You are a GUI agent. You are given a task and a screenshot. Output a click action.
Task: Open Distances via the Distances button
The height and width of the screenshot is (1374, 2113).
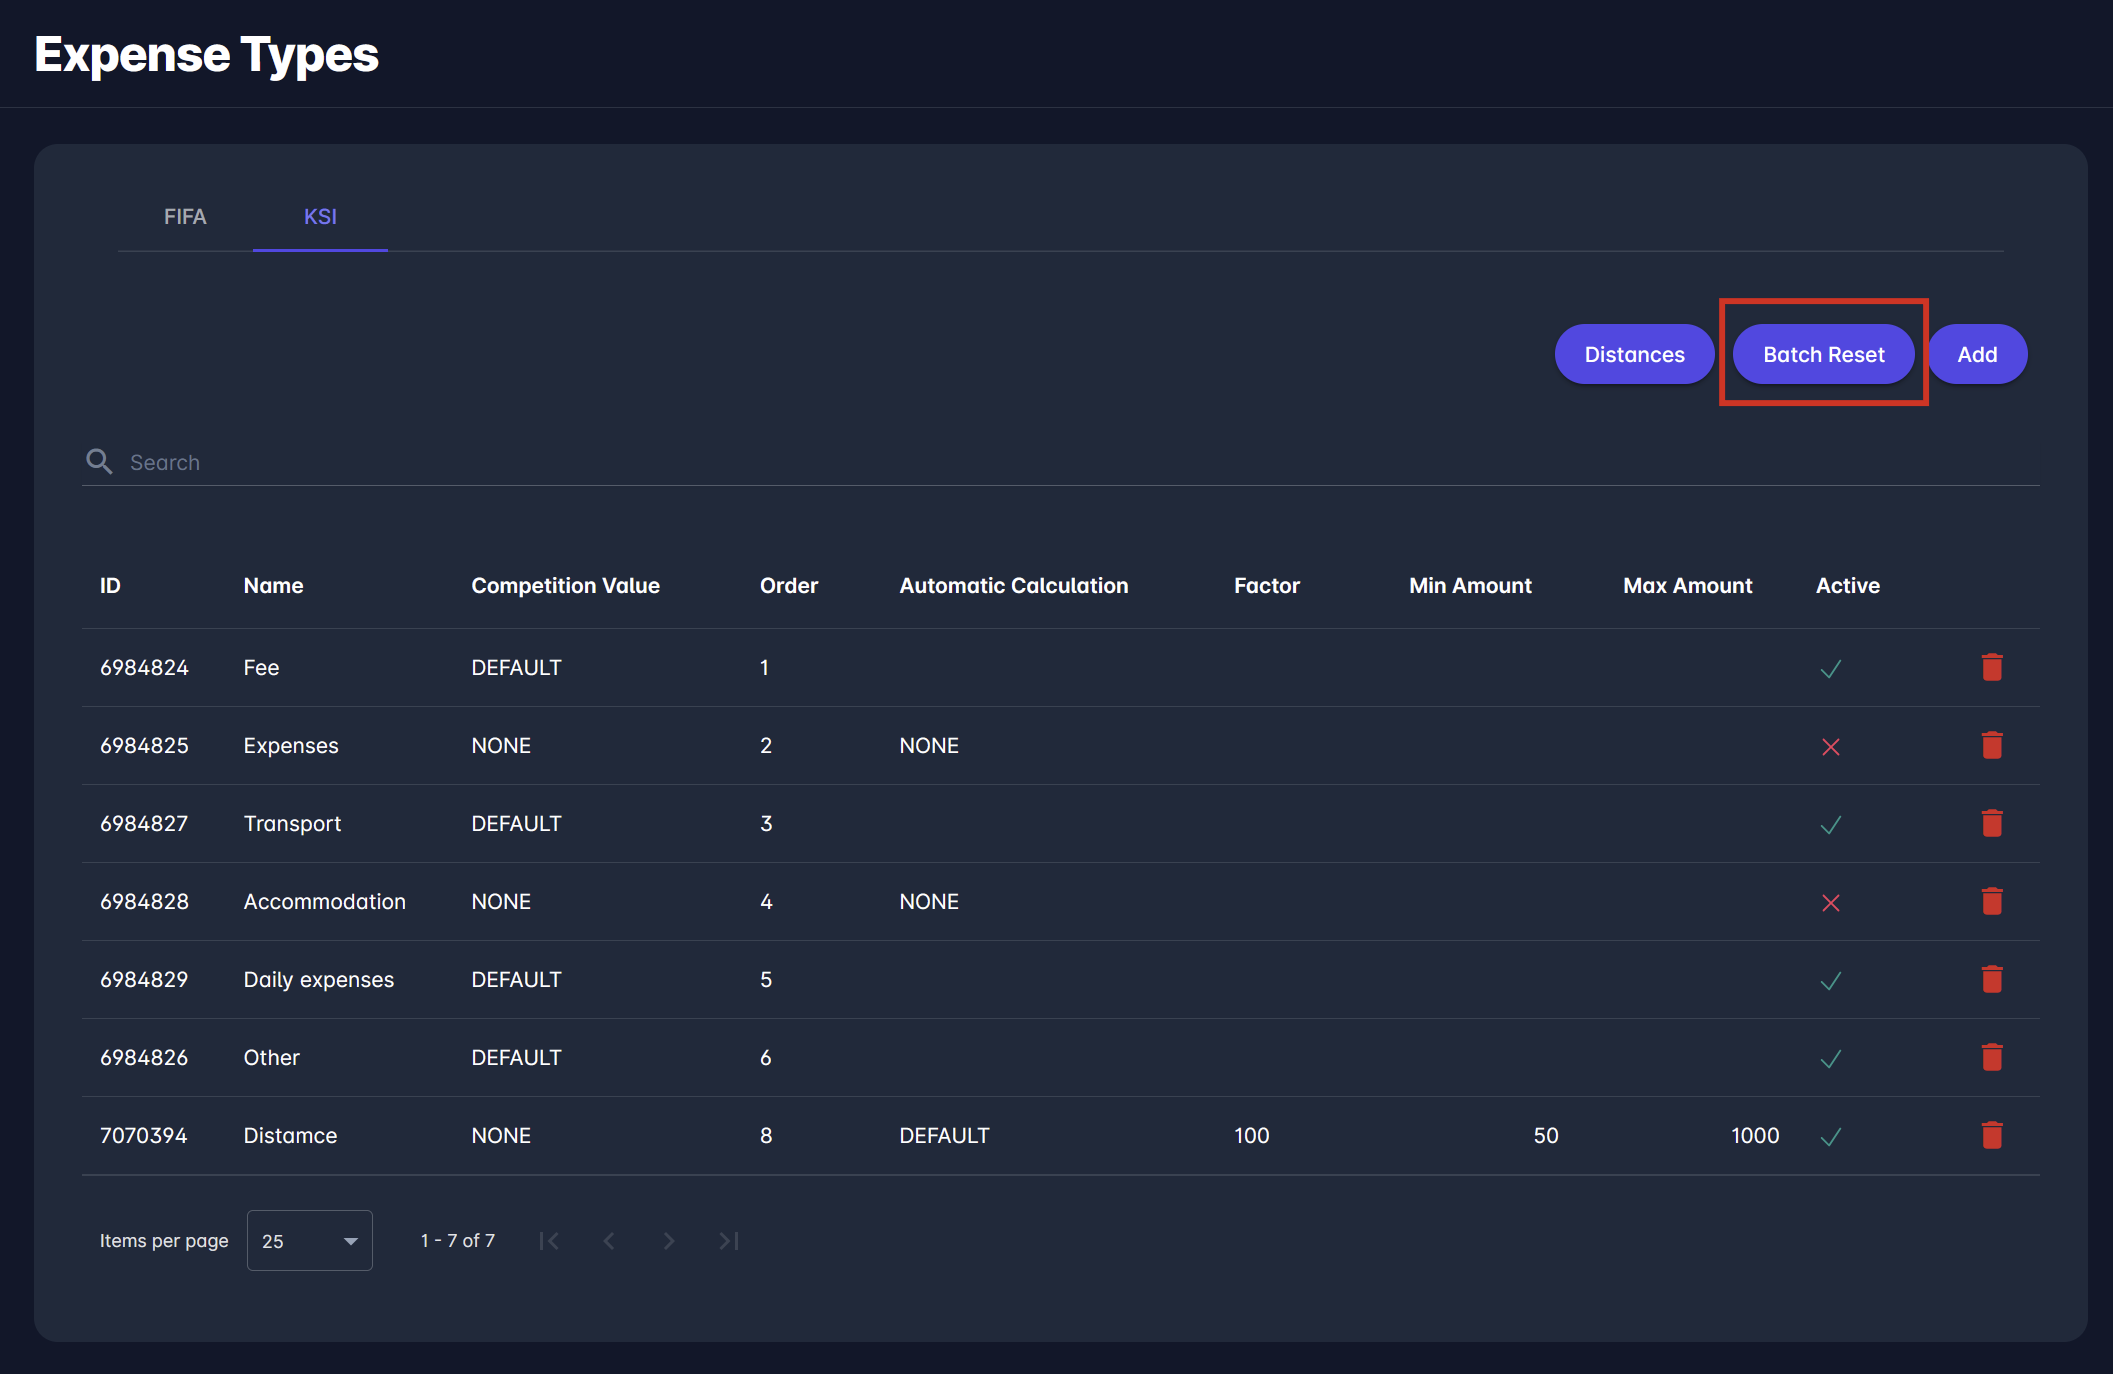pyautogui.click(x=1634, y=354)
